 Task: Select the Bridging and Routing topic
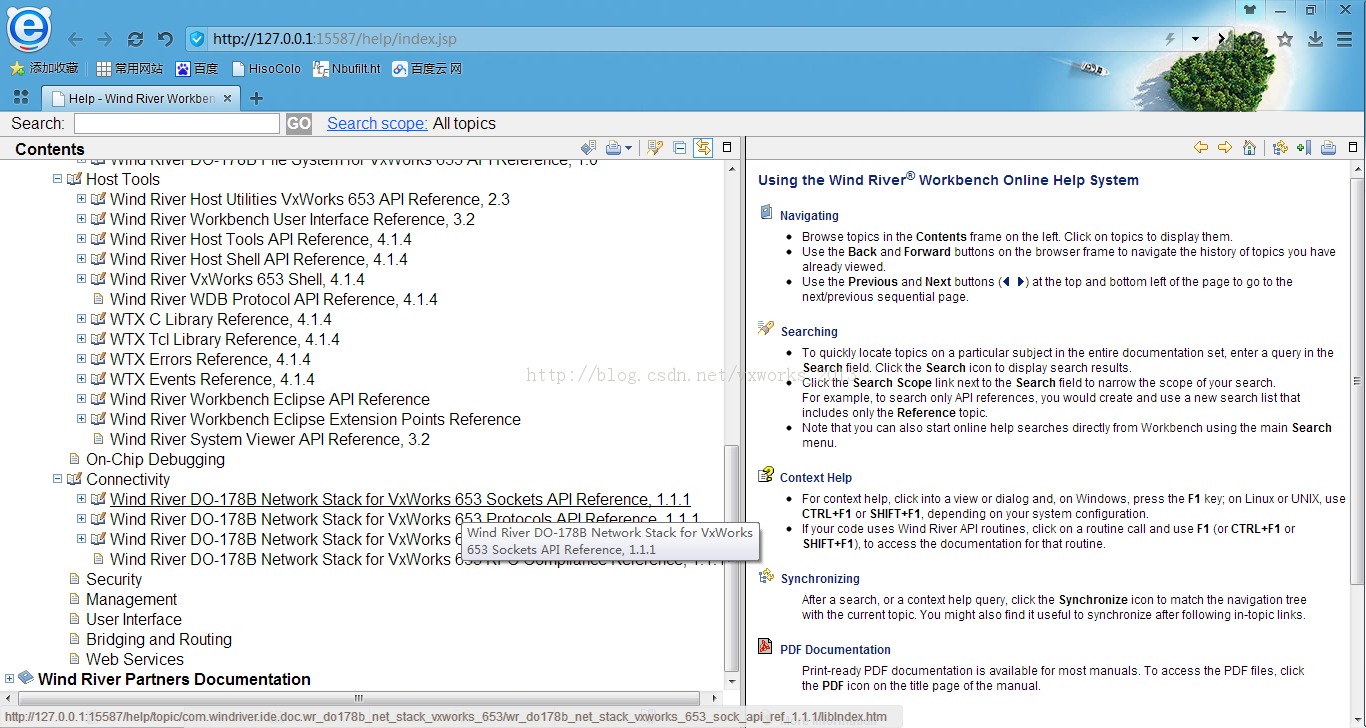tap(159, 639)
